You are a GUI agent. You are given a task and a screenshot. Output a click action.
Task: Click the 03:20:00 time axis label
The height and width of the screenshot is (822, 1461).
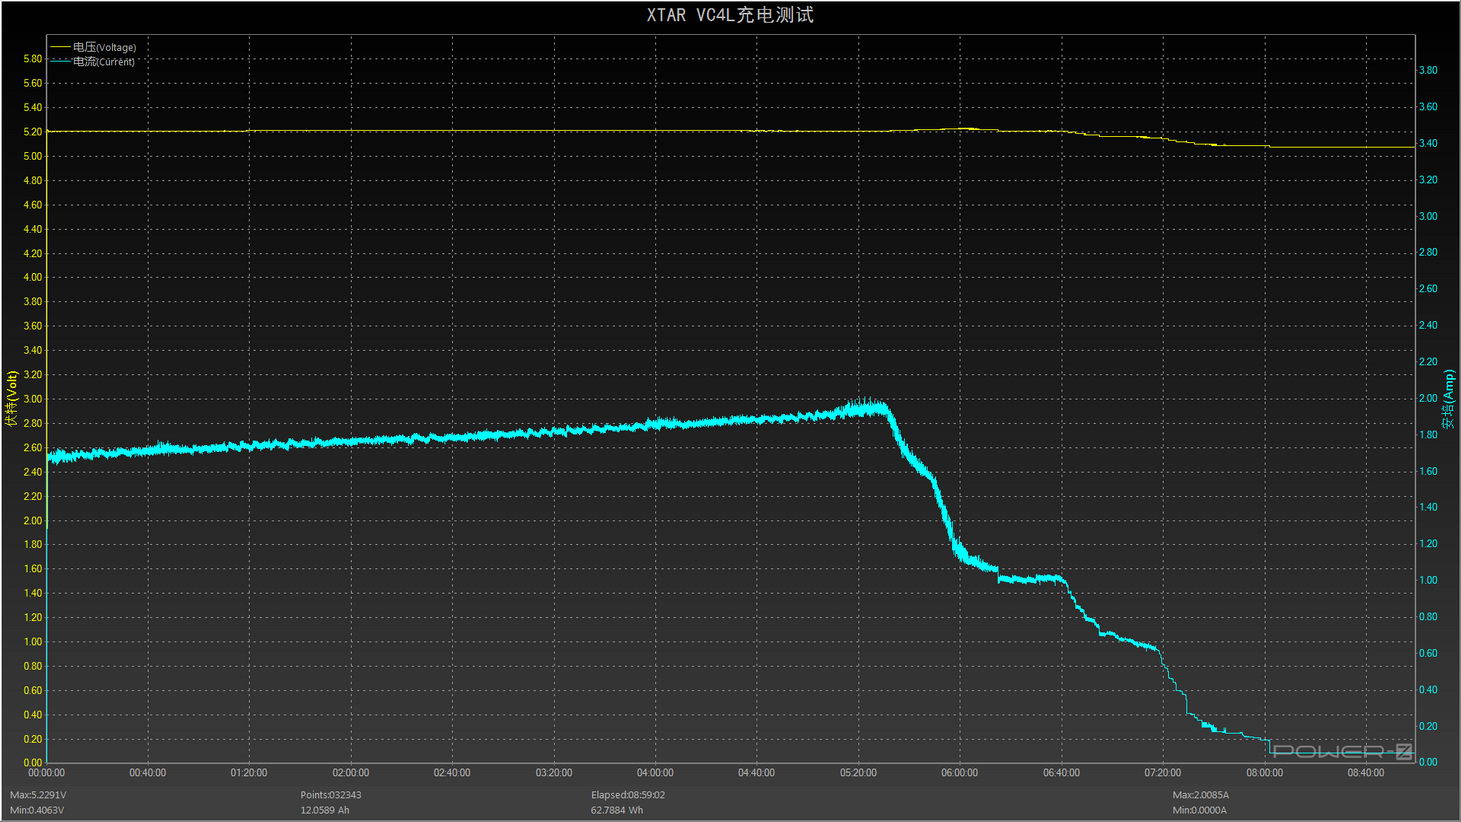pos(554,773)
